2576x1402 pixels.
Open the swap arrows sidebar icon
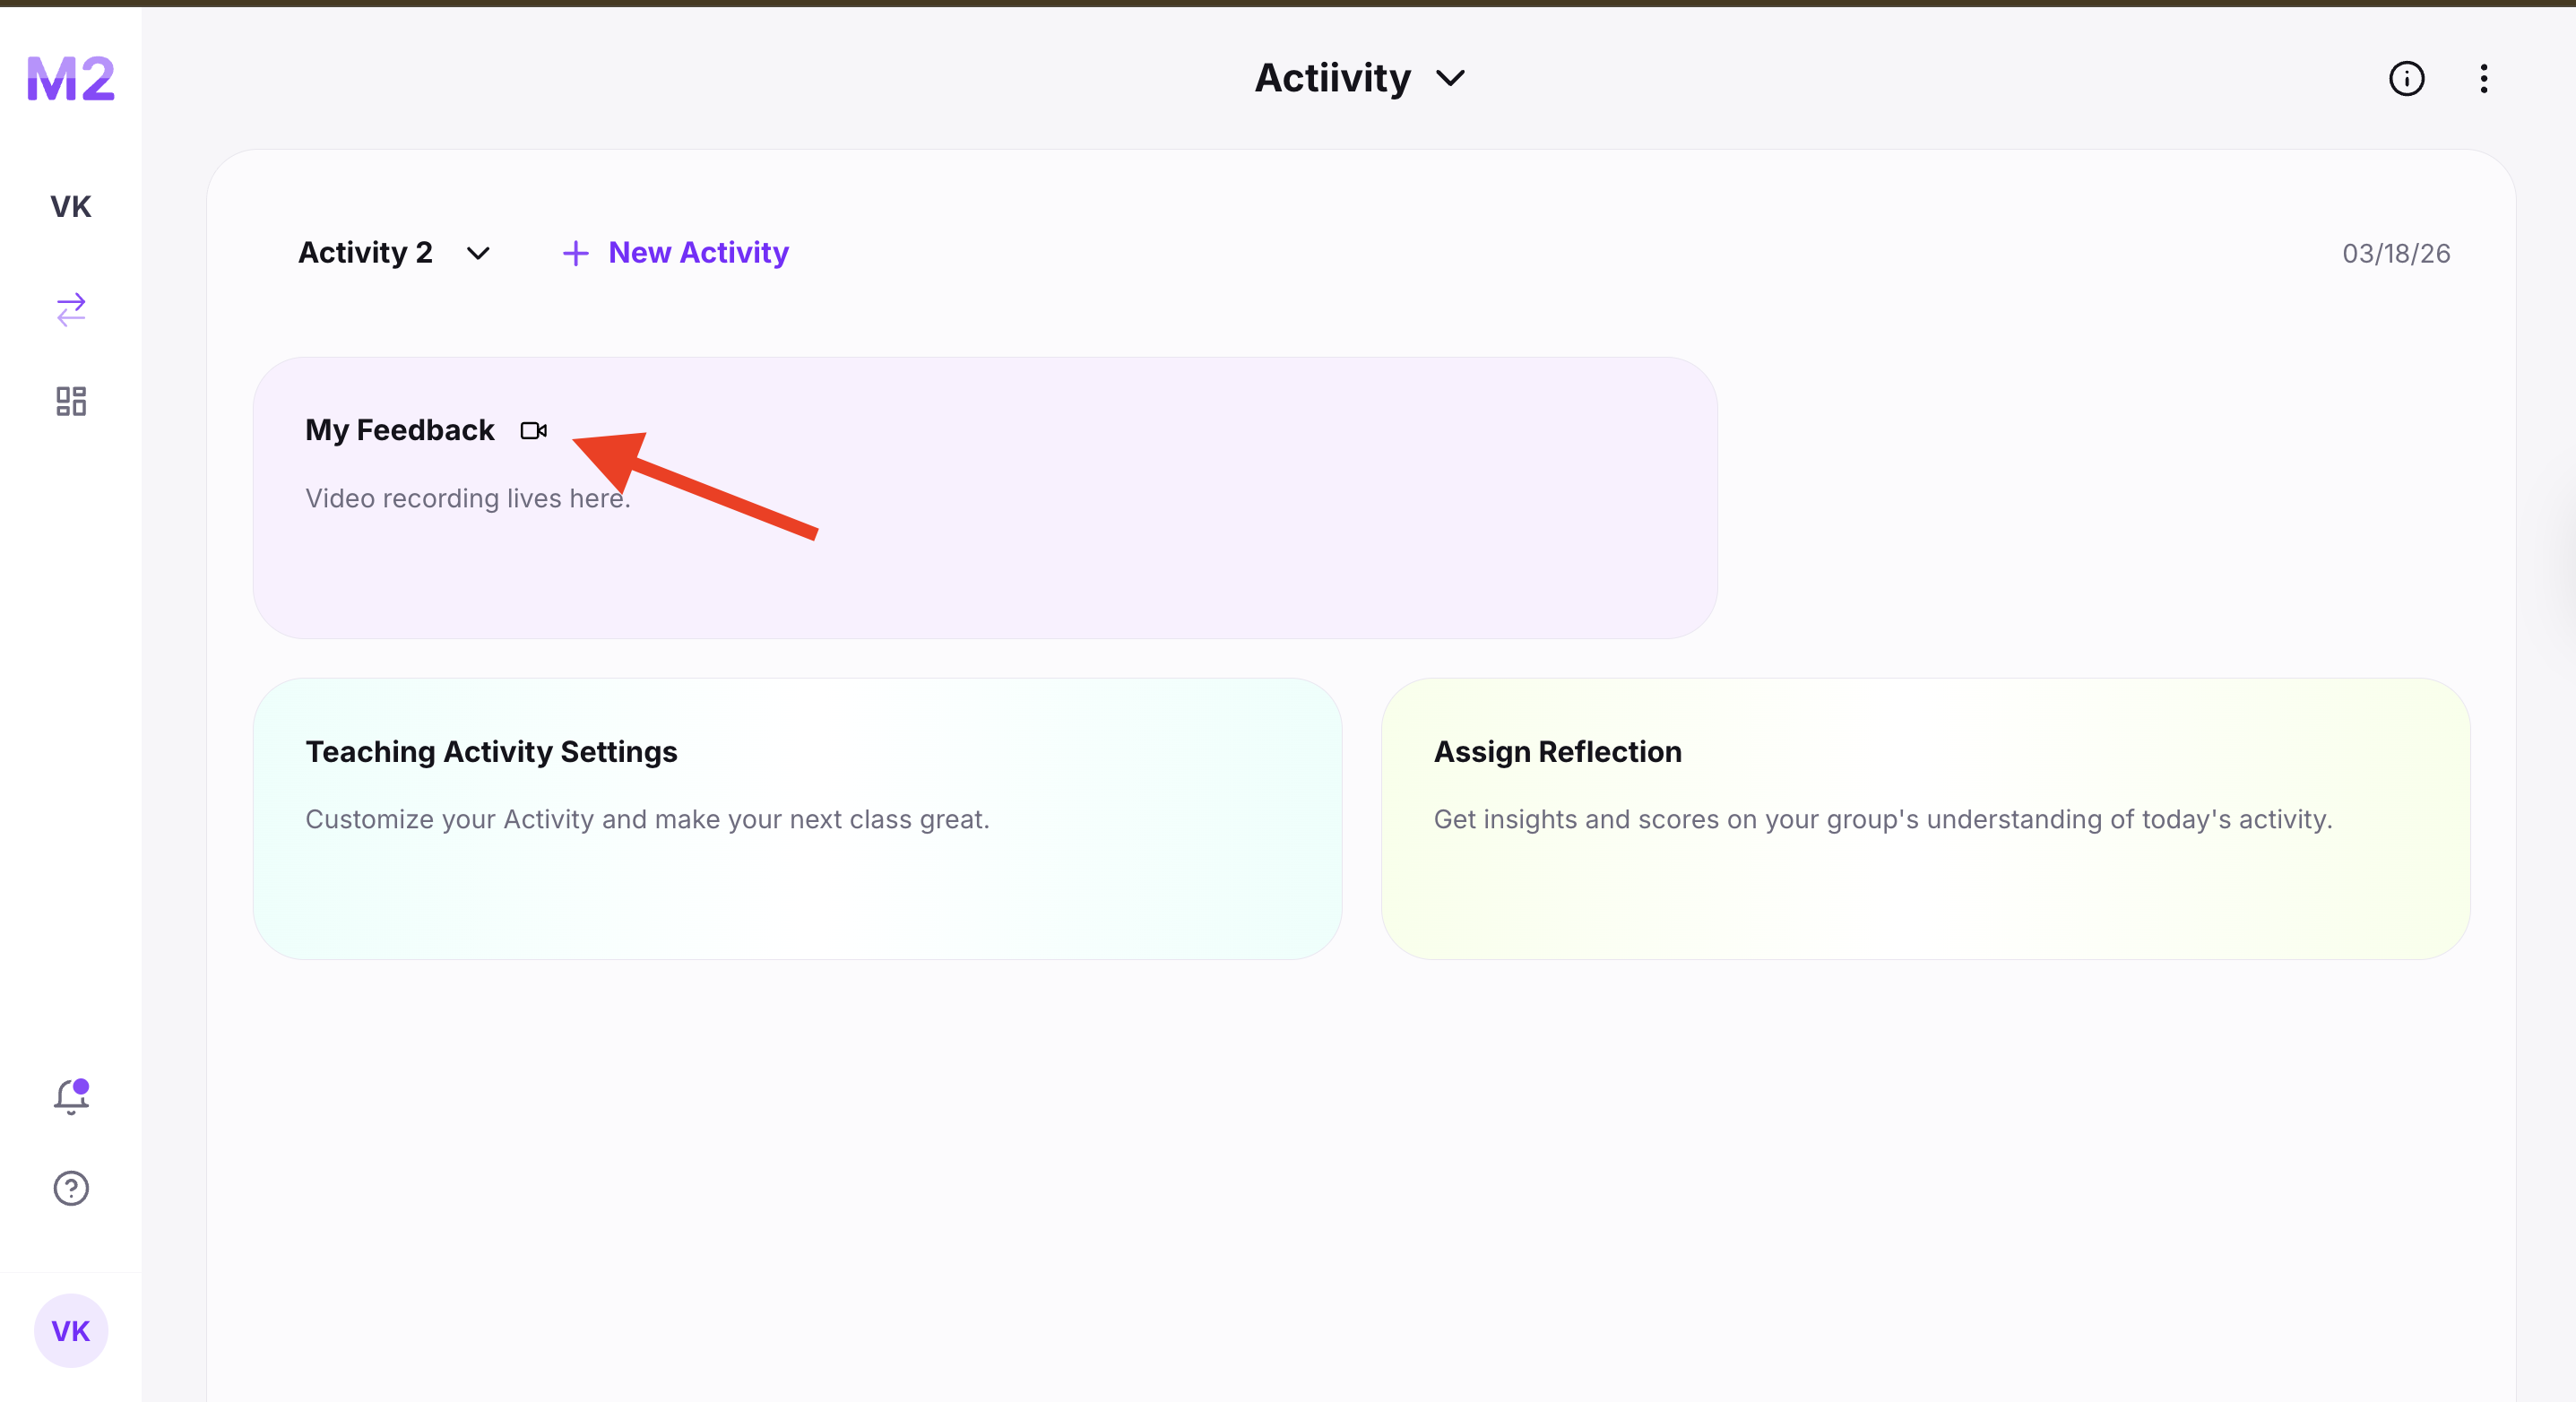pyautogui.click(x=71, y=309)
